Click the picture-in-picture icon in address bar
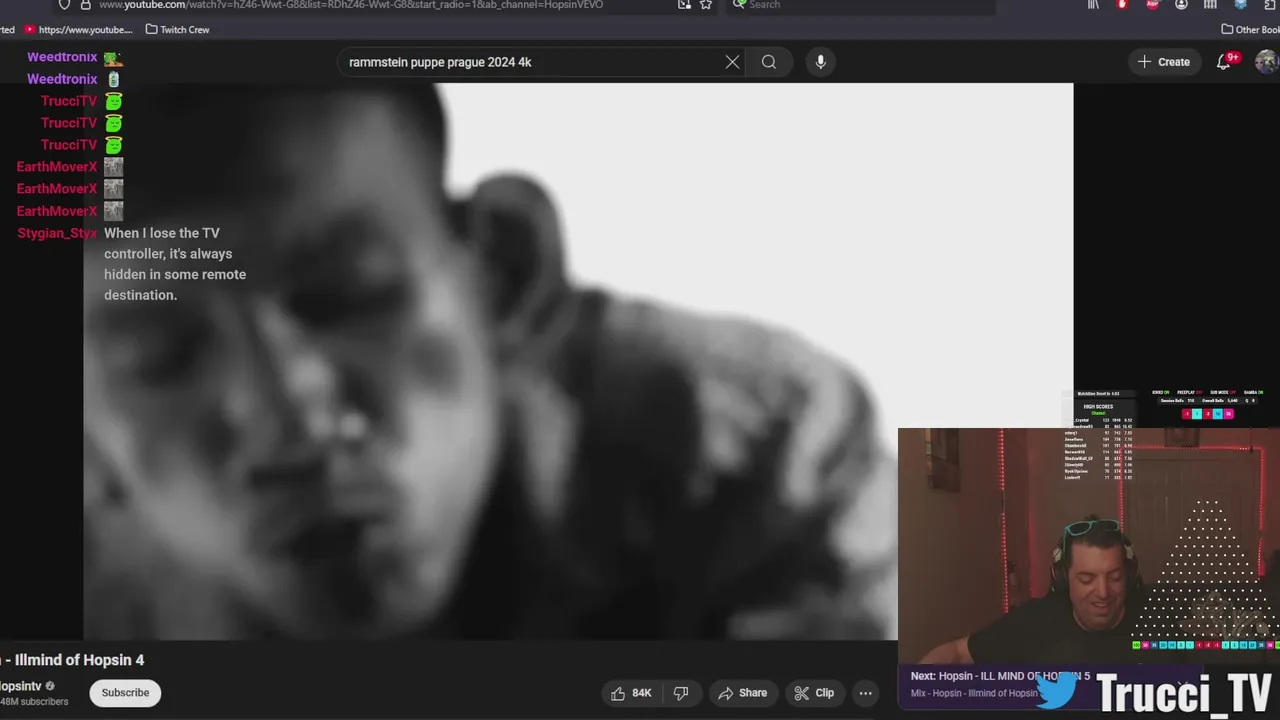The height and width of the screenshot is (720, 1280). pyautogui.click(x=684, y=5)
